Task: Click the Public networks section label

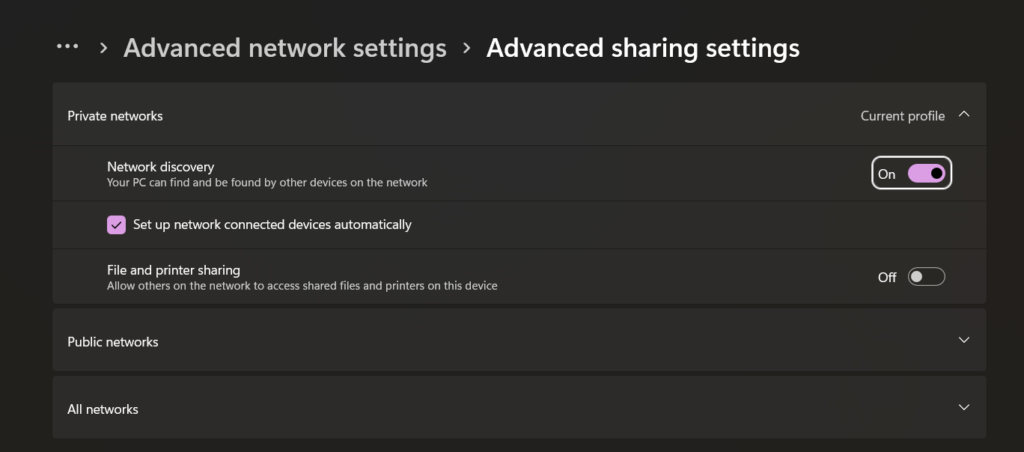Action: [113, 342]
